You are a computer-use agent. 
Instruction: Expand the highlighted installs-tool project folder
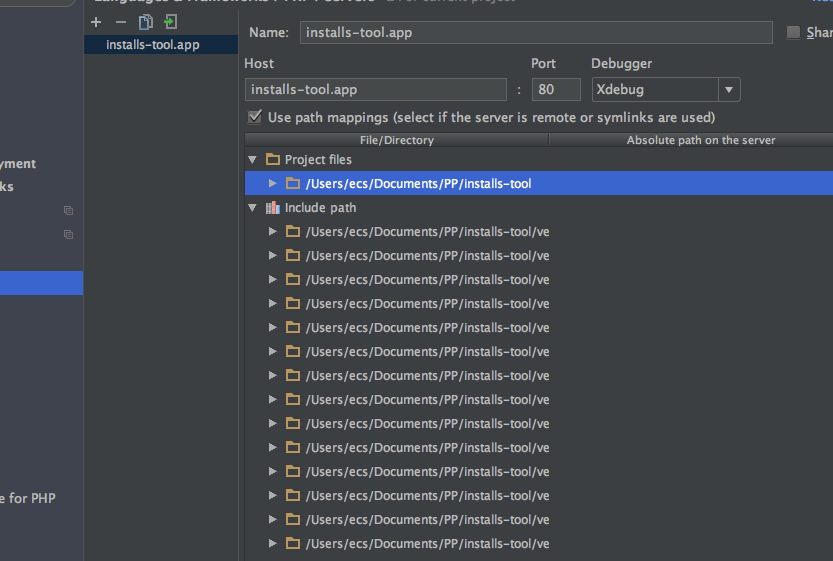273,184
